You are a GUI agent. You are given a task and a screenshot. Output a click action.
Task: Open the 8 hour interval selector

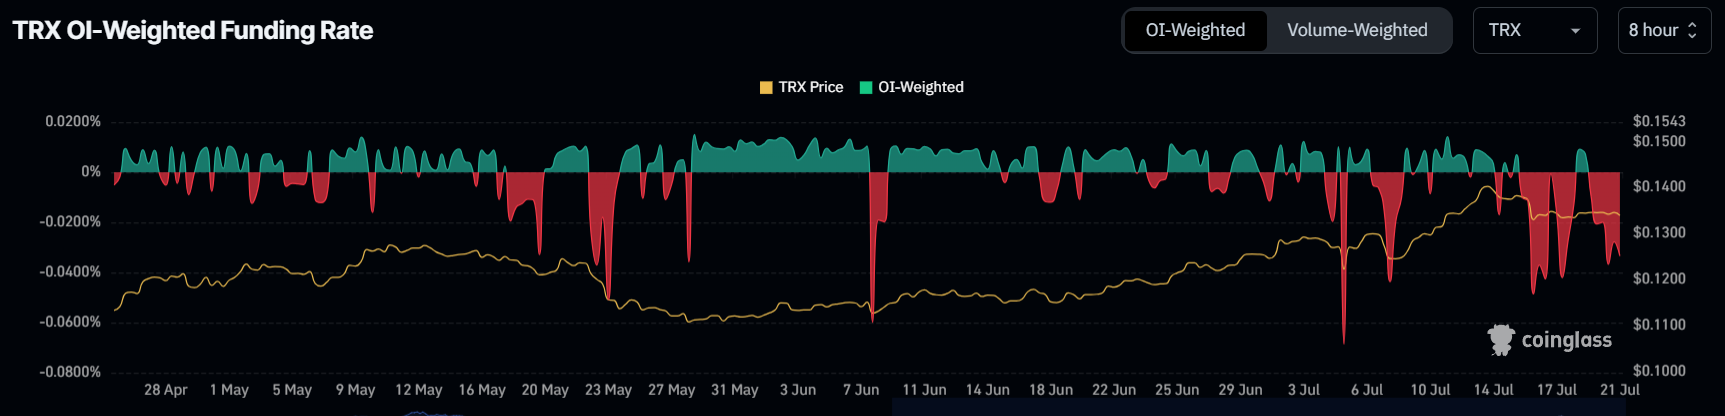tap(1664, 30)
